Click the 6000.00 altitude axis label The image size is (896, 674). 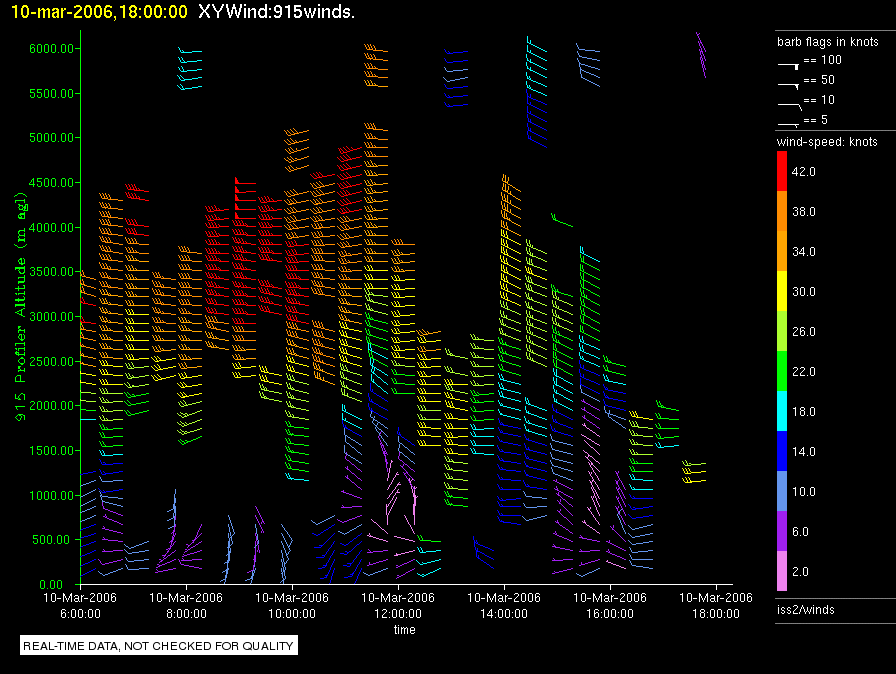(51, 49)
